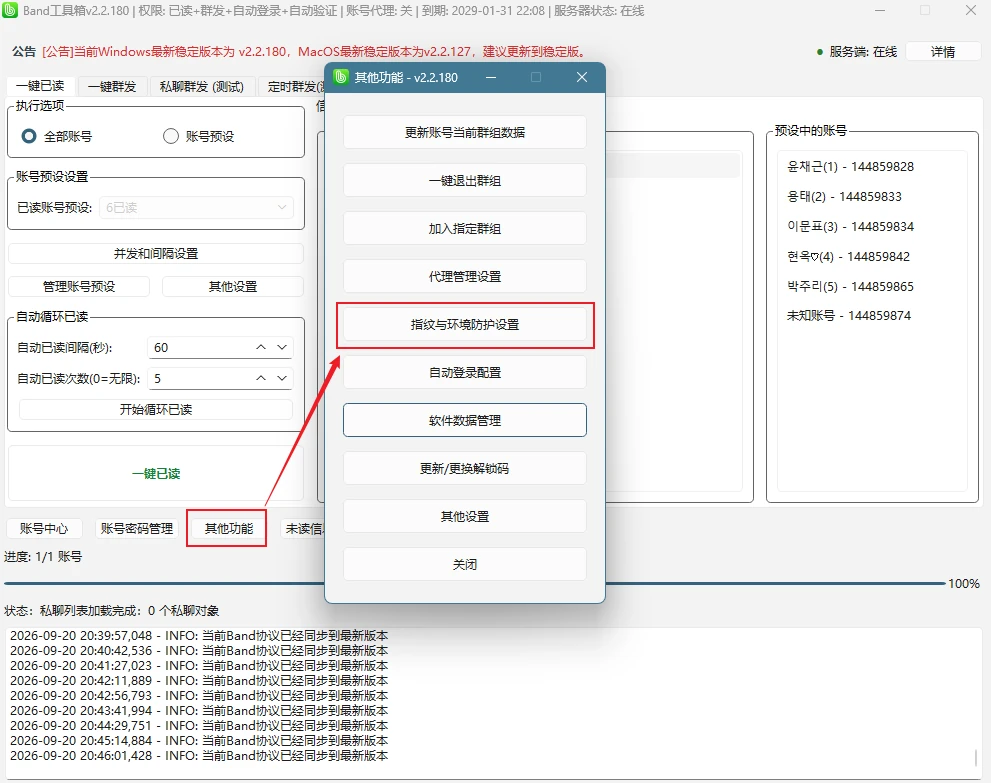This screenshot has width=991, height=783.
Task: Decrease 自动已读次数 with down arrow
Action: click(x=283, y=378)
